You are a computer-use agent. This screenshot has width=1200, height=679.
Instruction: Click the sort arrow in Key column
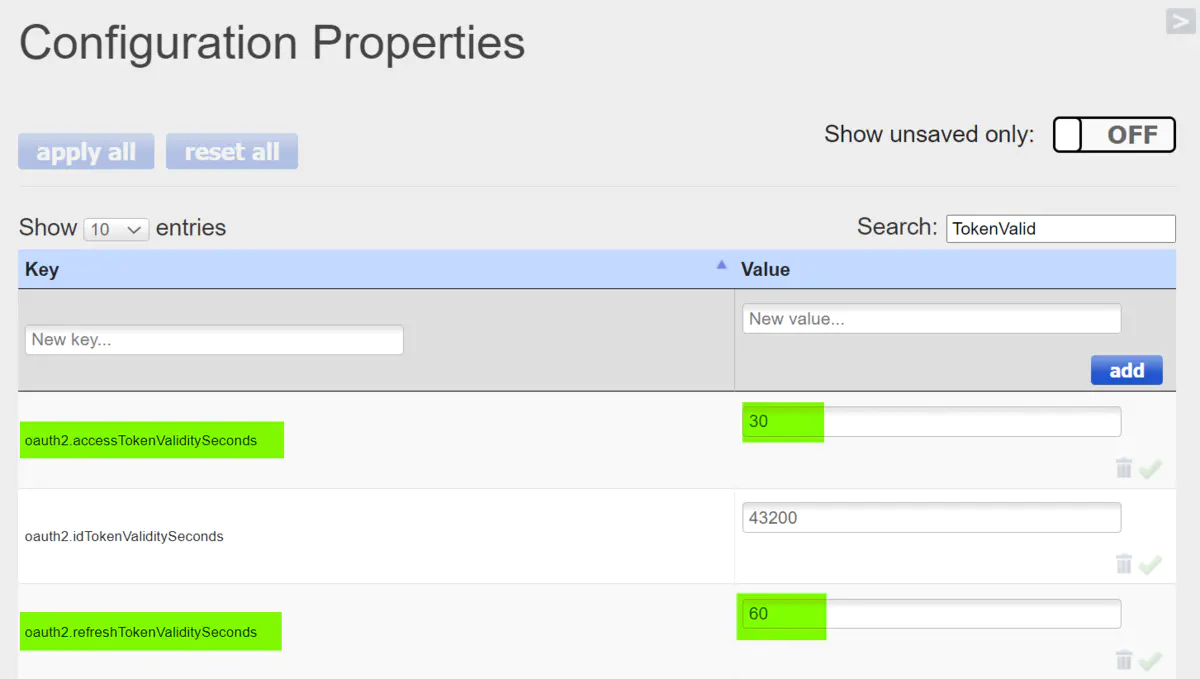(721, 265)
